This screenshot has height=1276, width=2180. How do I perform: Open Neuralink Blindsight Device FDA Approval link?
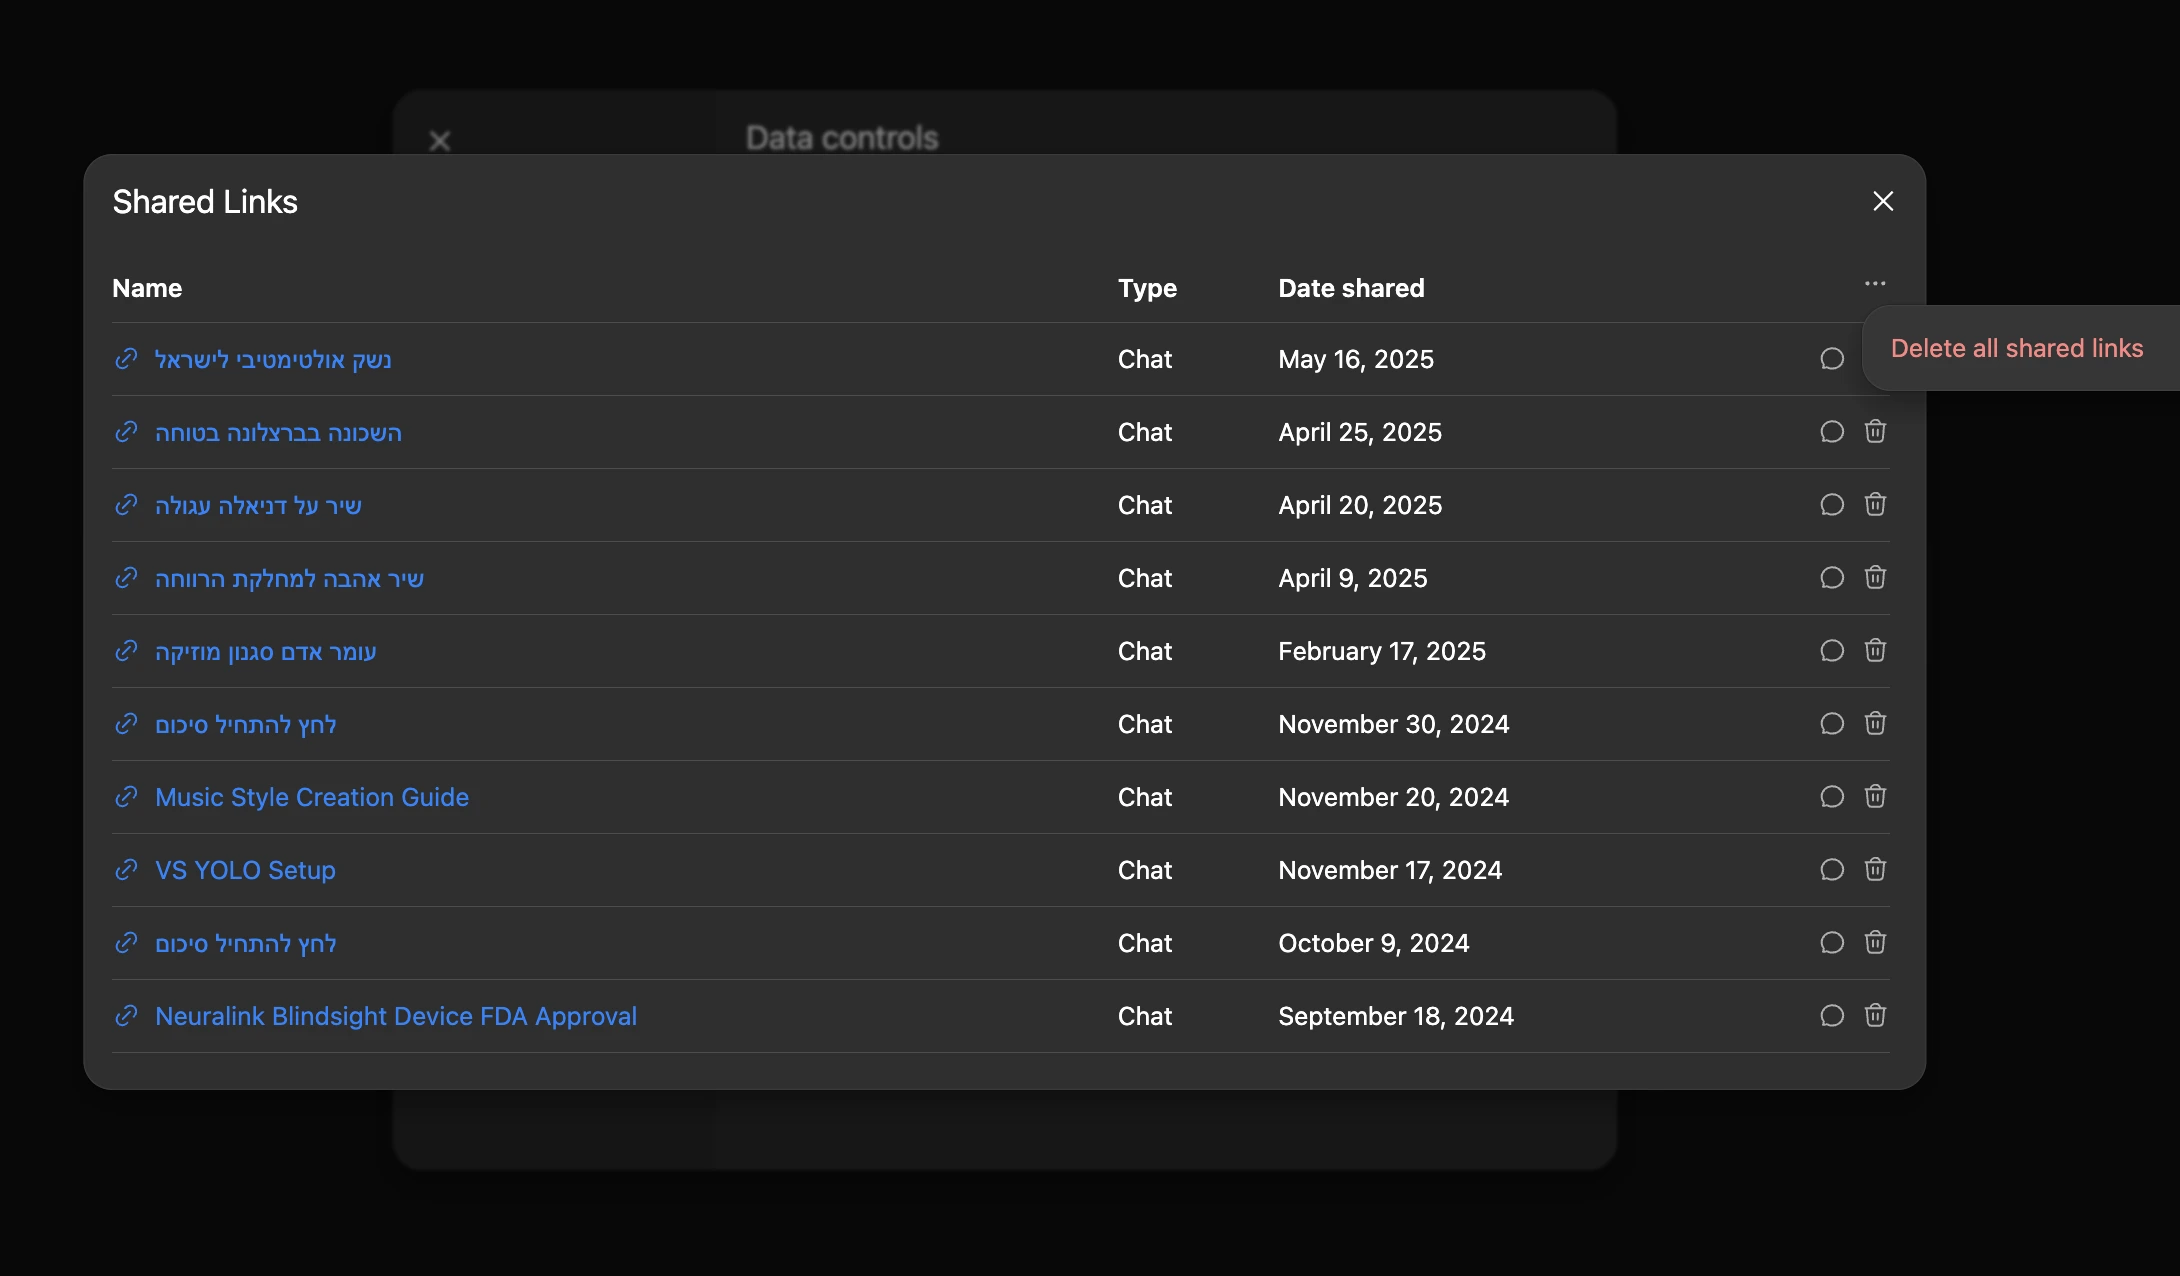(x=396, y=1016)
